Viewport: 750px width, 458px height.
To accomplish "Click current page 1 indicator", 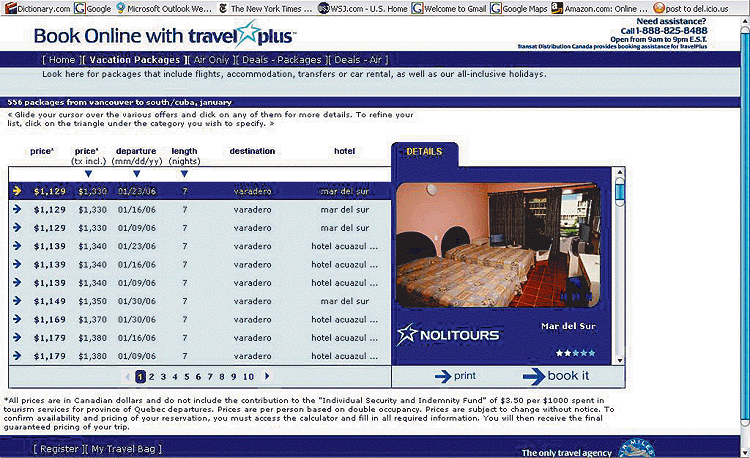I will [140, 377].
